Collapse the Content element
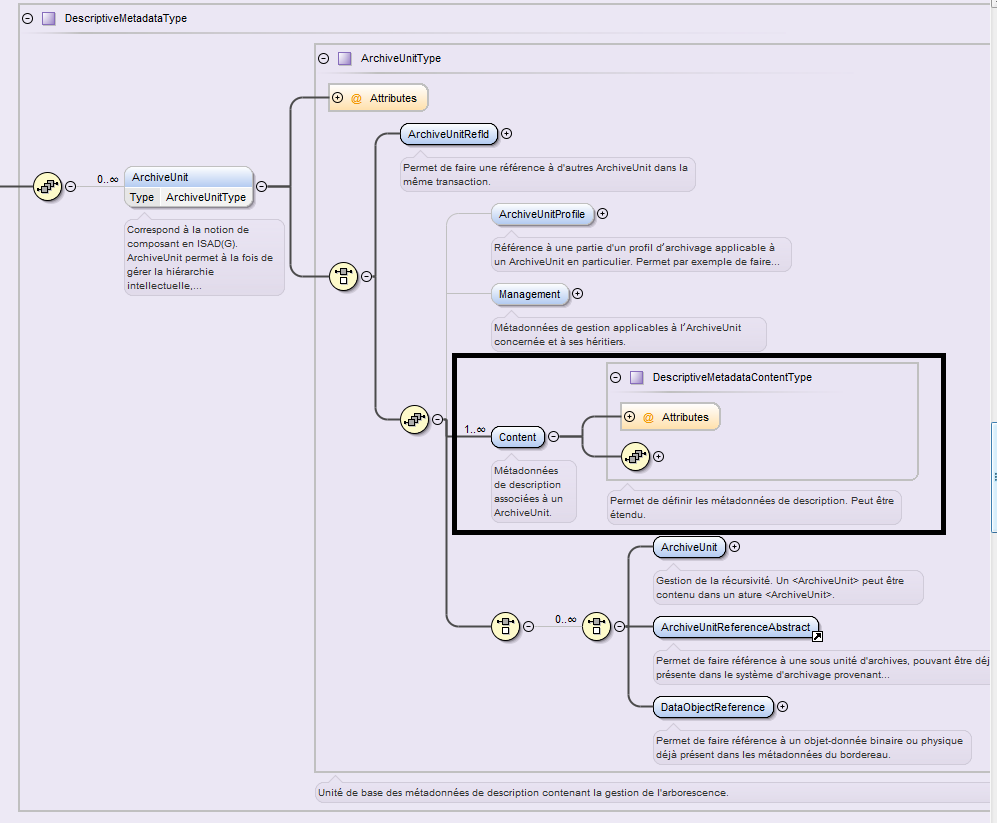997x823 pixels. click(553, 437)
